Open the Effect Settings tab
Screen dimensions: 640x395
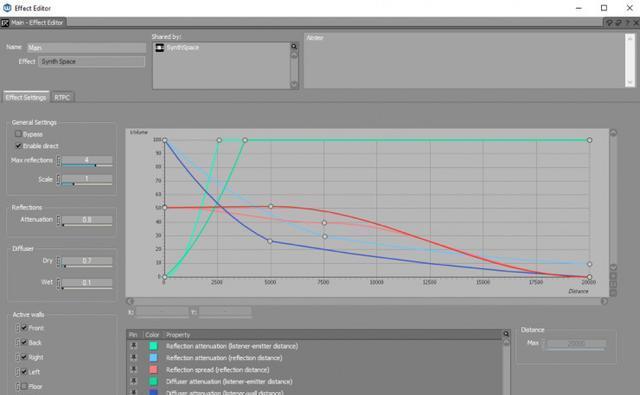(26, 97)
